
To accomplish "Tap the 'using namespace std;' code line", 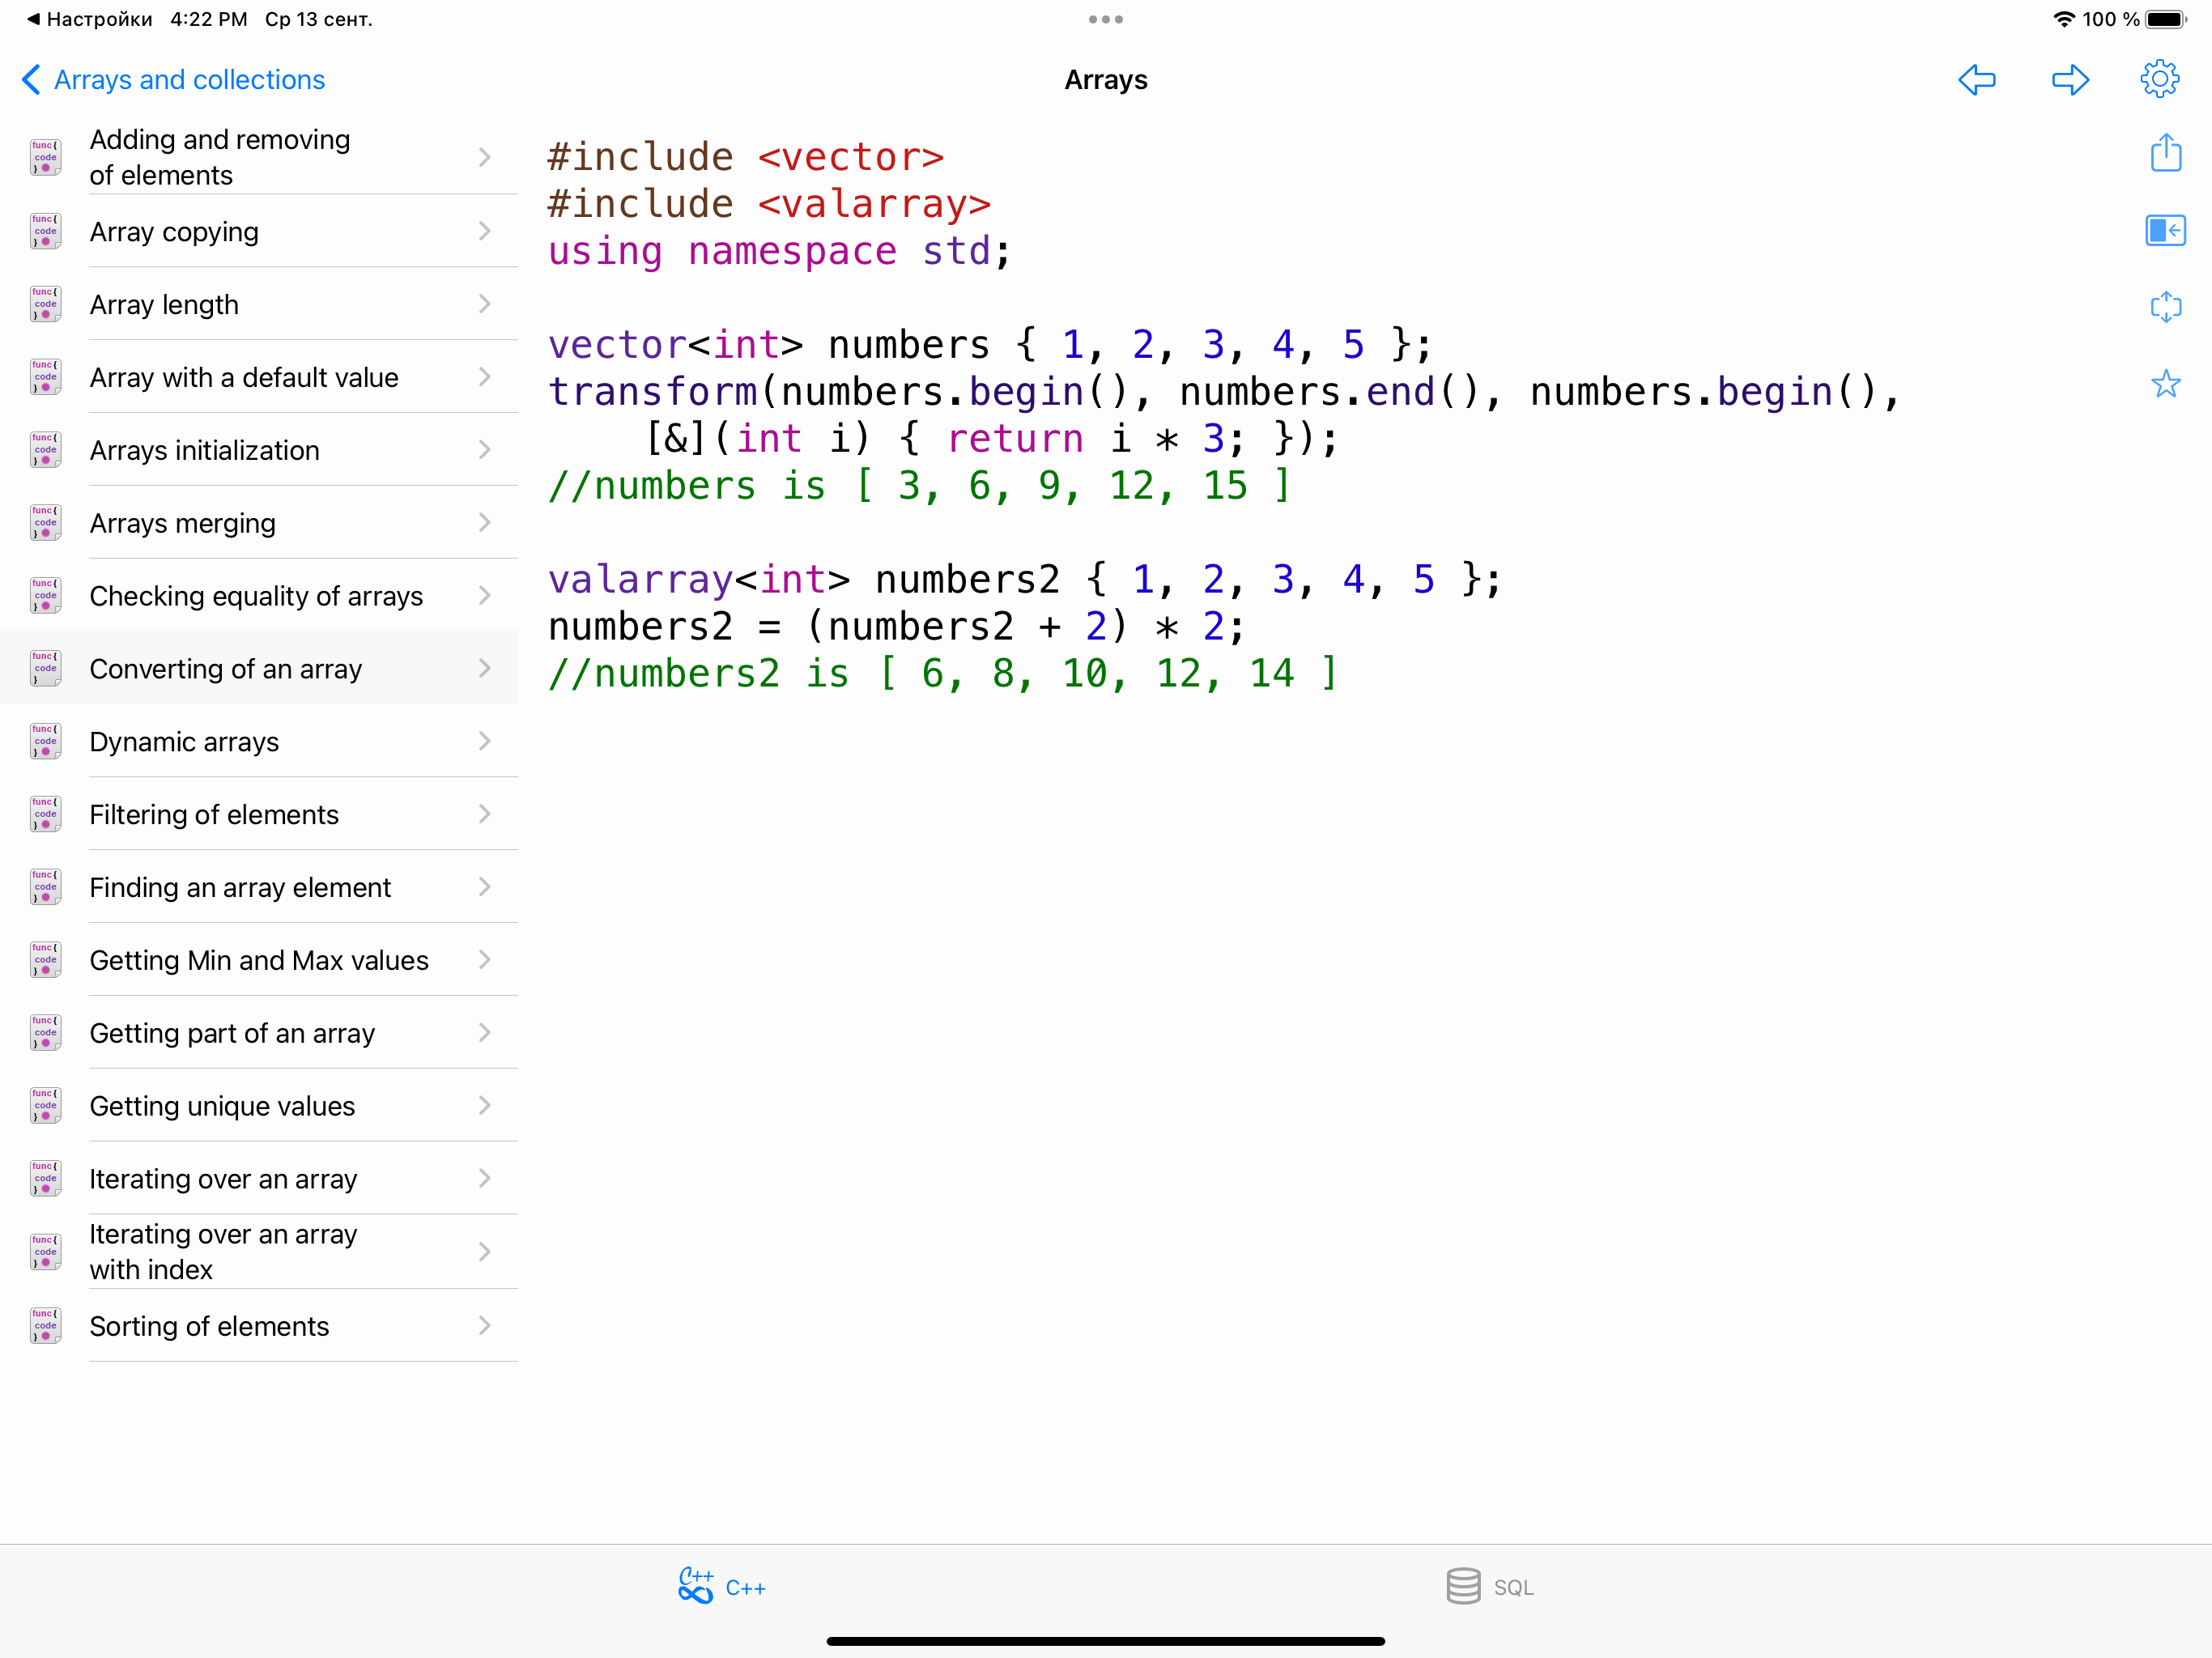I will (780, 251).
